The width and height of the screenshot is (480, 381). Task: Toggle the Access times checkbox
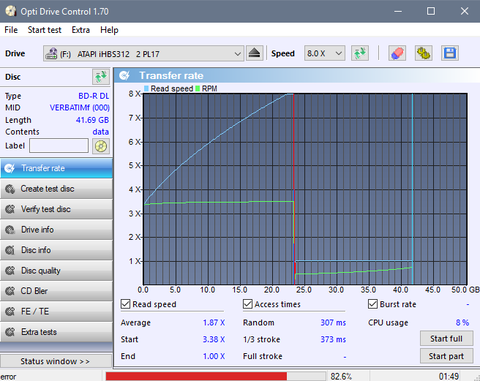(x=248, y=304)
